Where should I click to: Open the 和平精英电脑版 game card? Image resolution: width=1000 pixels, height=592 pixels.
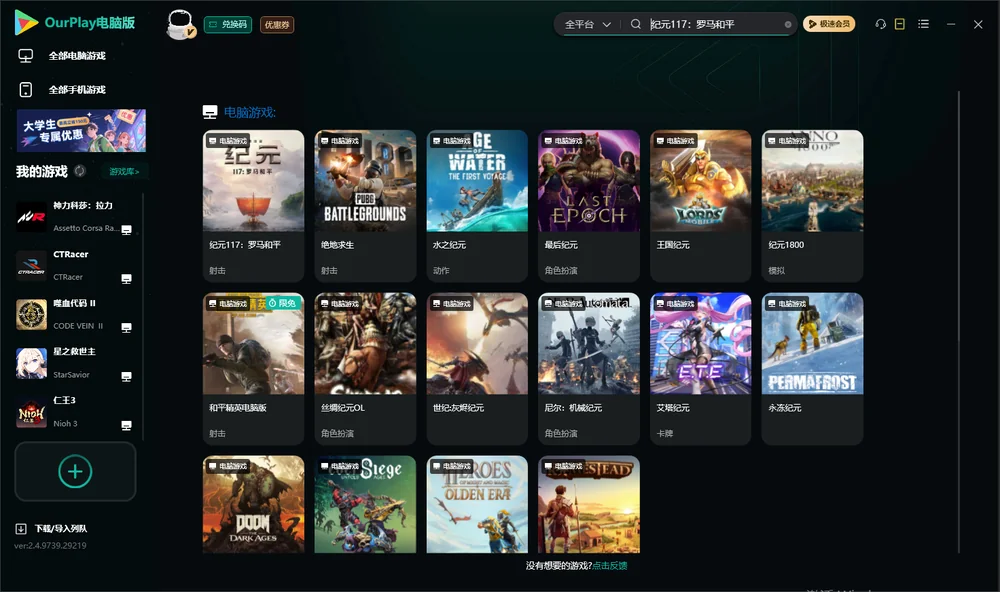253,368
